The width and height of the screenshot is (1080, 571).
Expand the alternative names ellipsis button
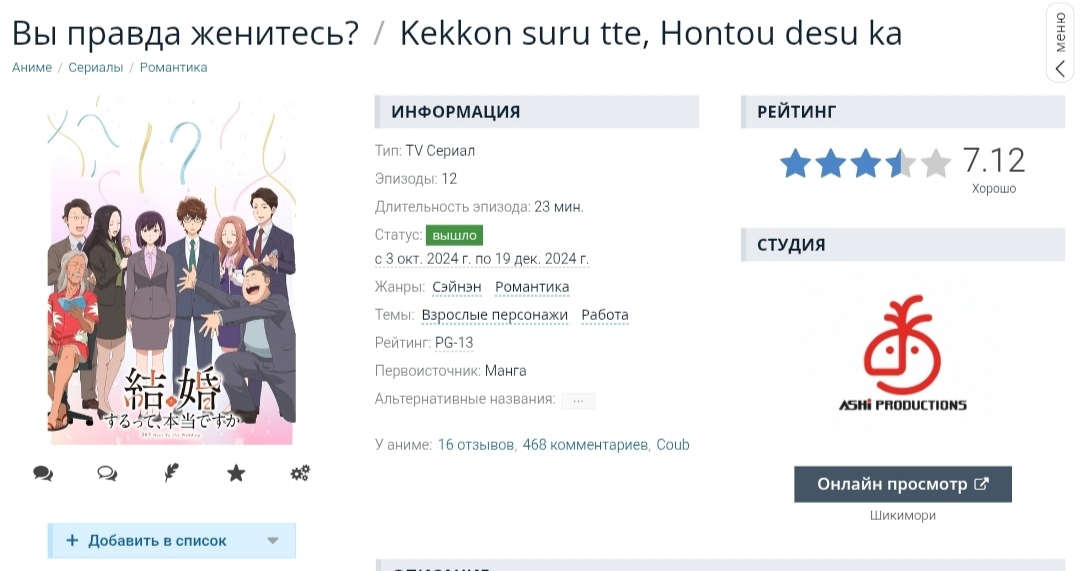pos(578,400)
